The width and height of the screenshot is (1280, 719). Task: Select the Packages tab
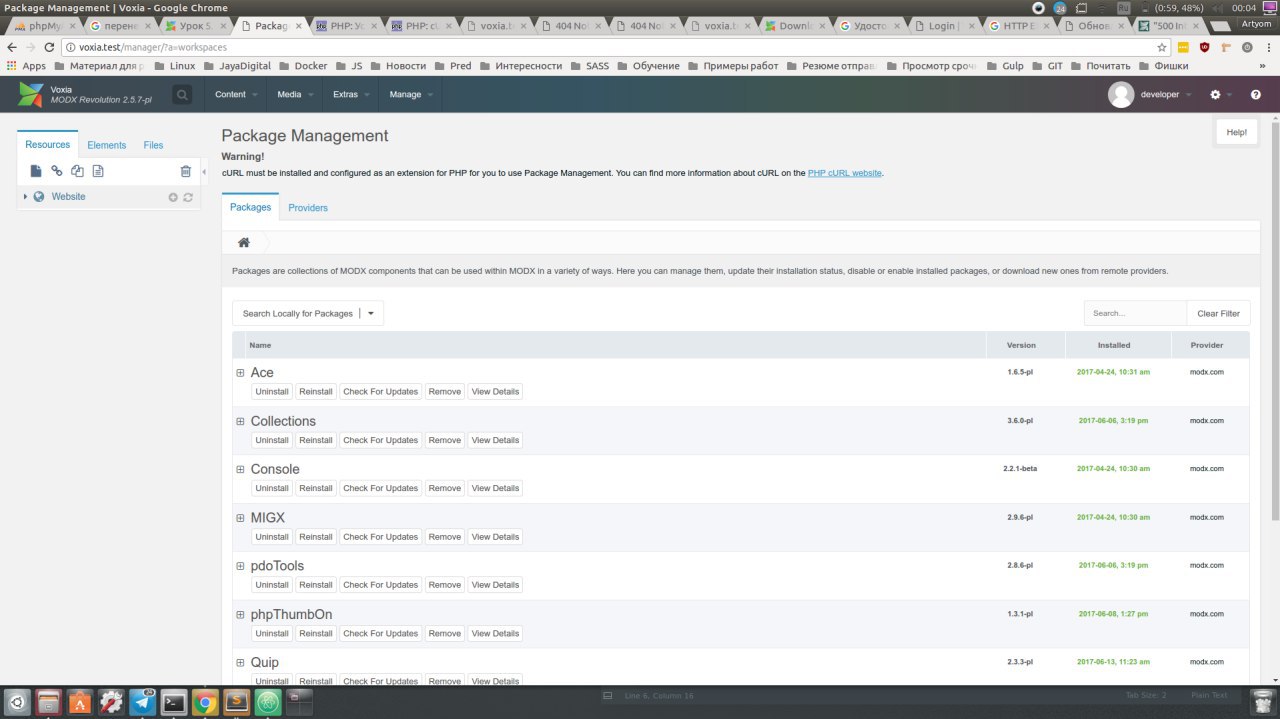point(250,207)
